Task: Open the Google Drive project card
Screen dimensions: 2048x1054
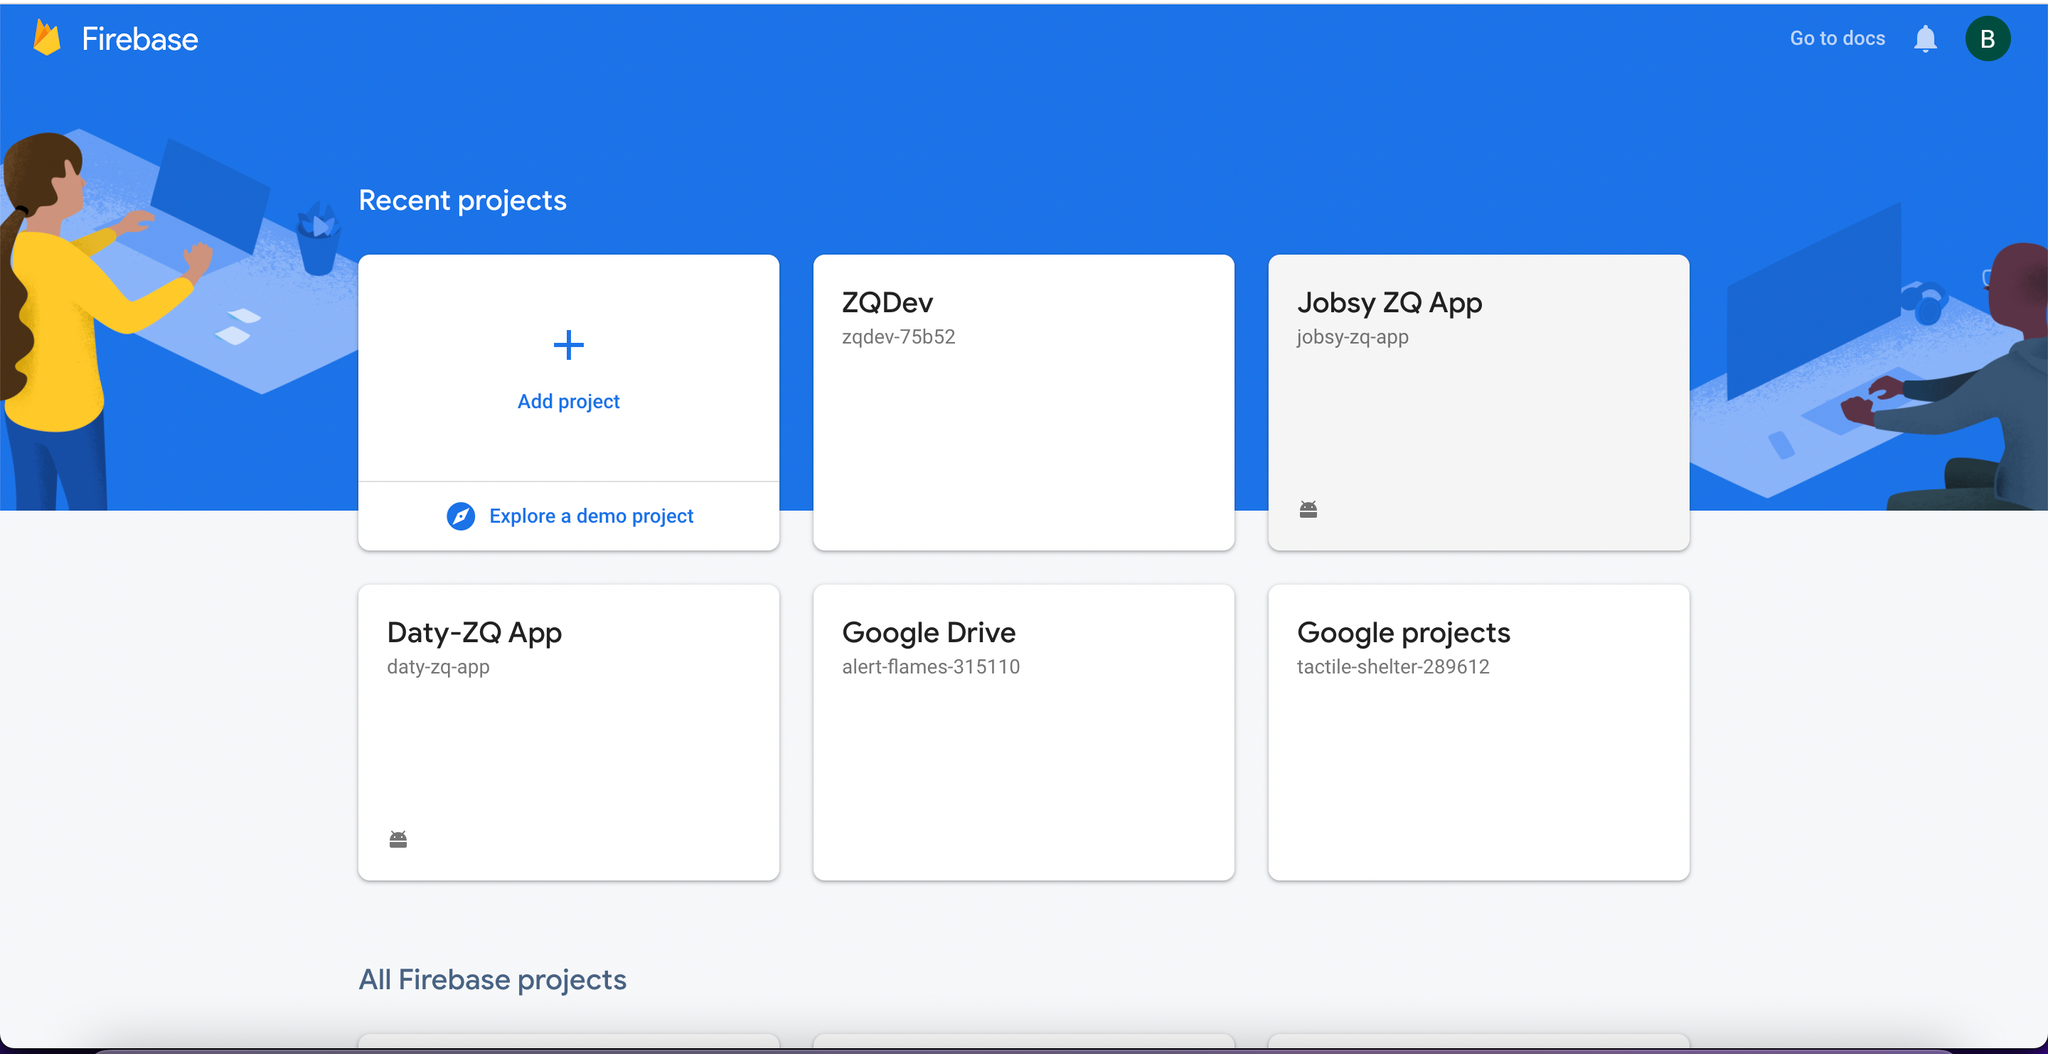Action: [1024, 732]
